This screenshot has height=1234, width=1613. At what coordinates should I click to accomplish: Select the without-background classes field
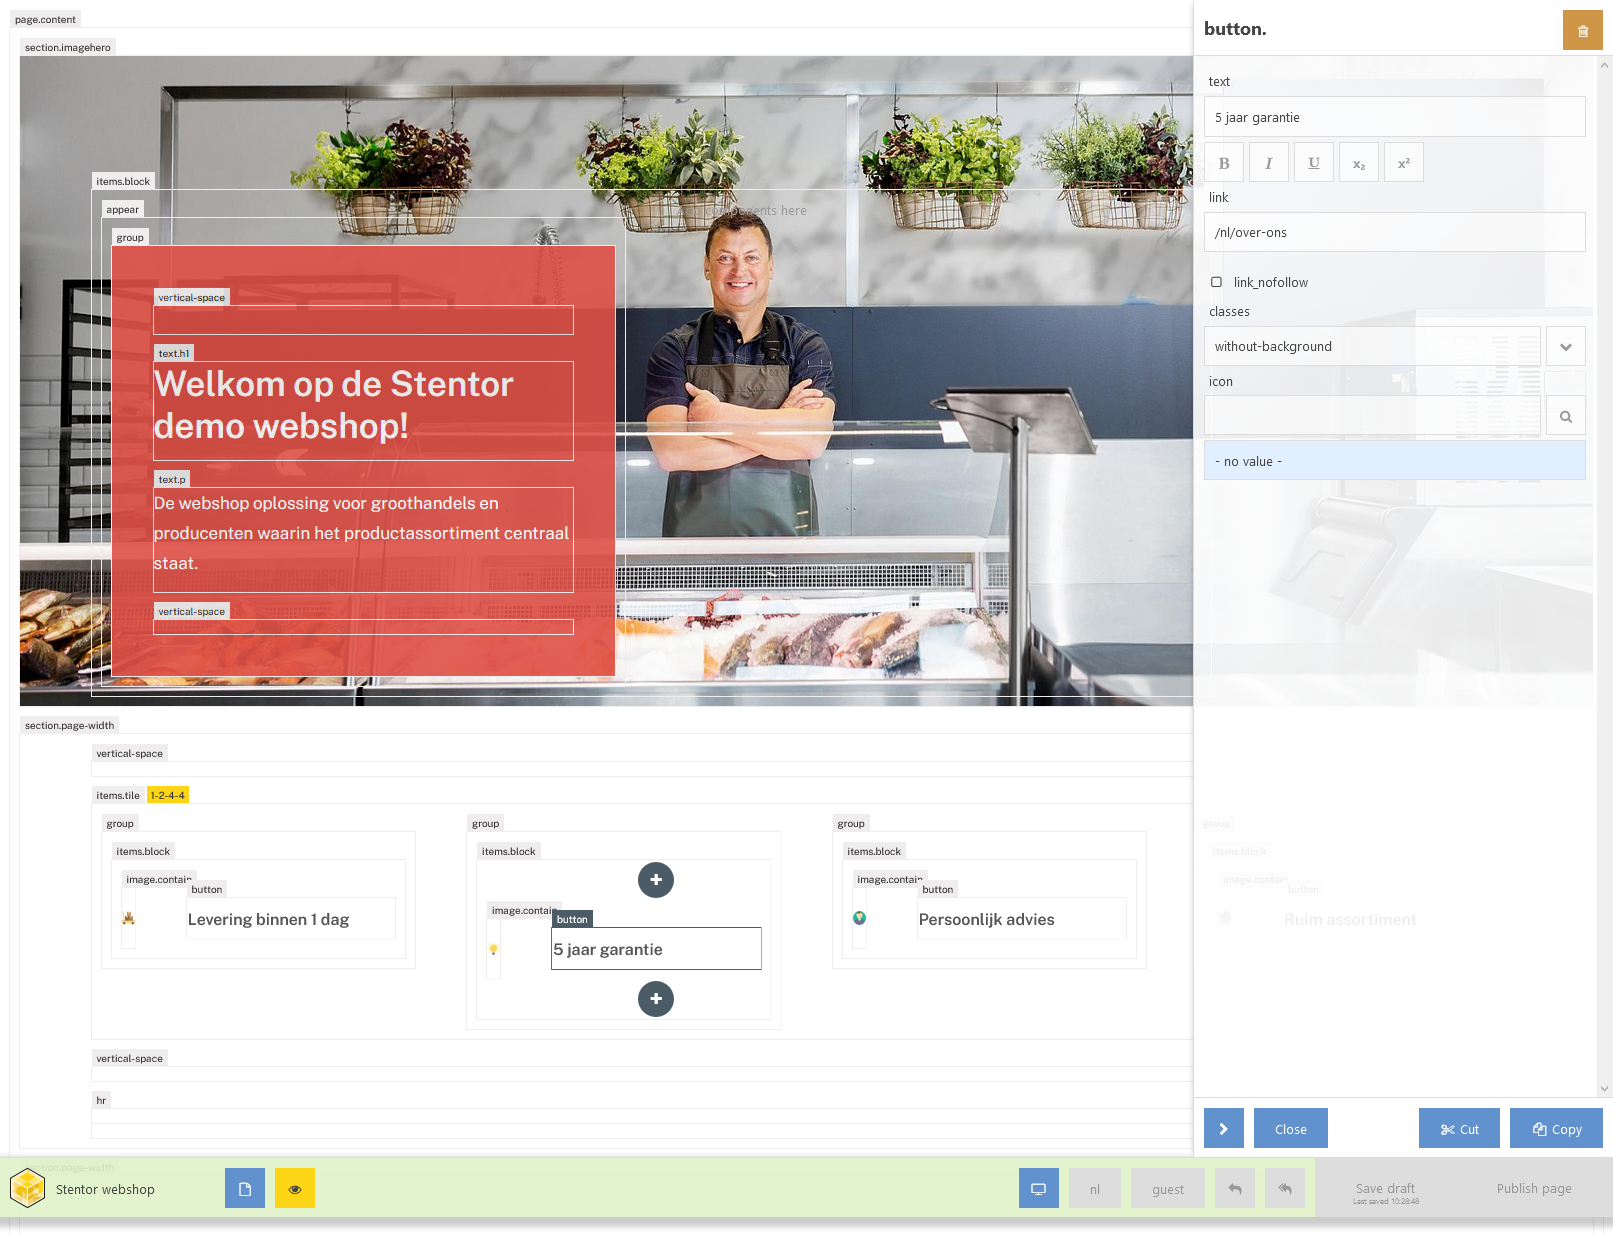[x=1372, y=346]
